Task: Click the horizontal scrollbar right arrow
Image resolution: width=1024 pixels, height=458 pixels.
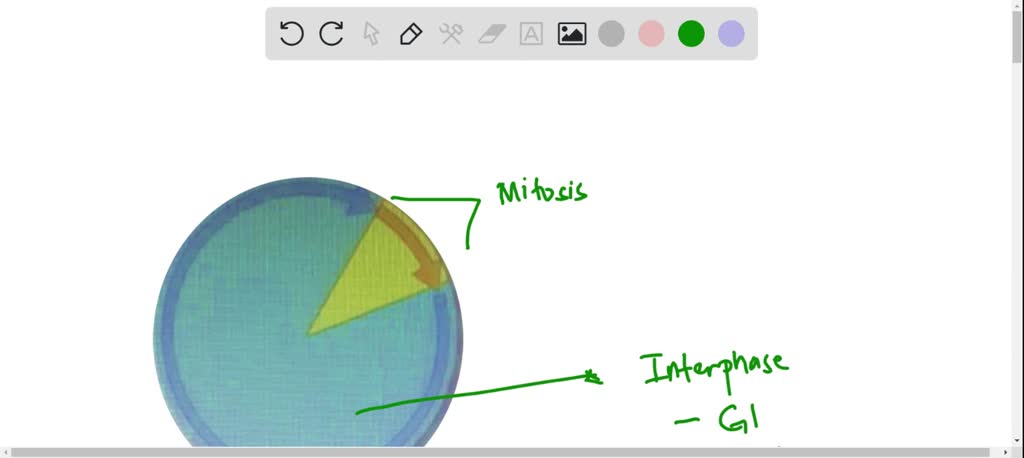Action: (x=1008, y=452)
